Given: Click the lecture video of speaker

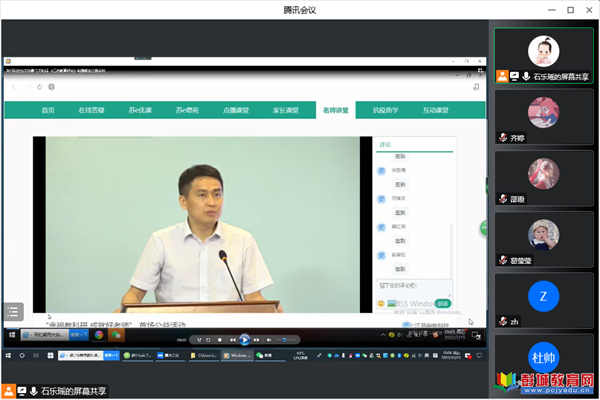Looking at the screenshot, I should (202, 225).
